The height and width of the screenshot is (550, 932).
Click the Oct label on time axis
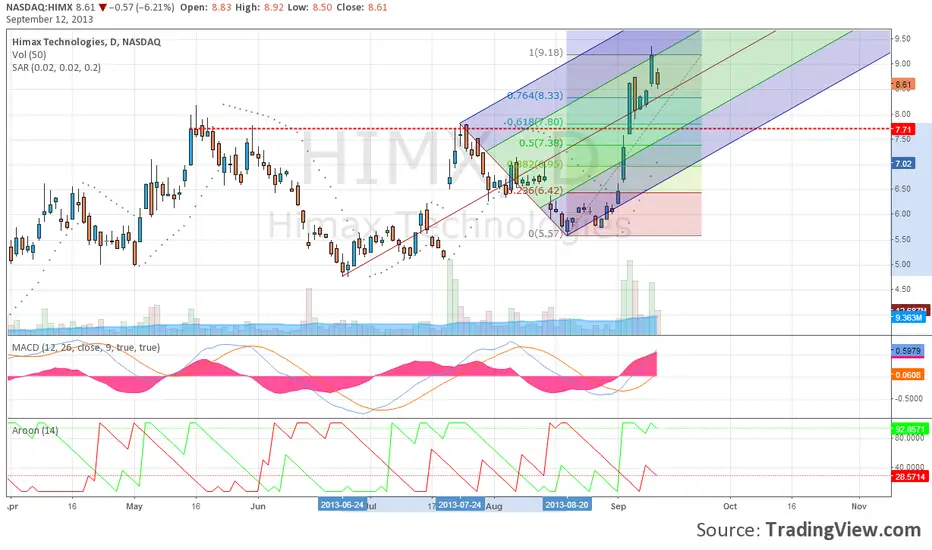tap(730, 507)
